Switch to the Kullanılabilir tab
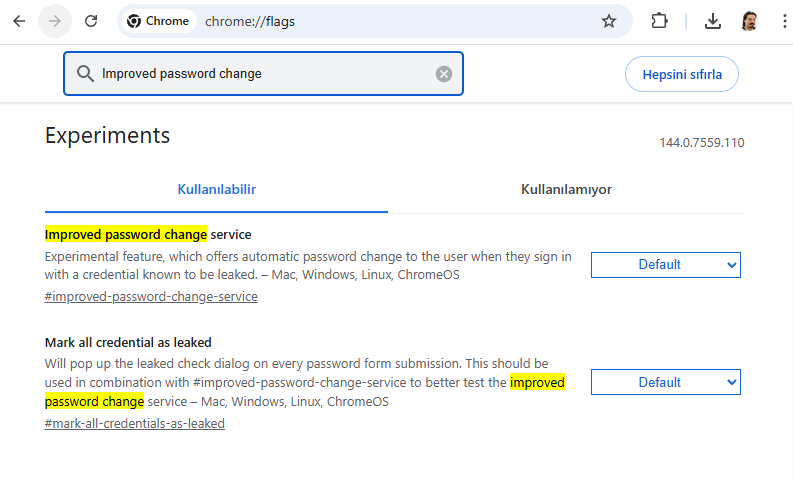 coord(217,189)
